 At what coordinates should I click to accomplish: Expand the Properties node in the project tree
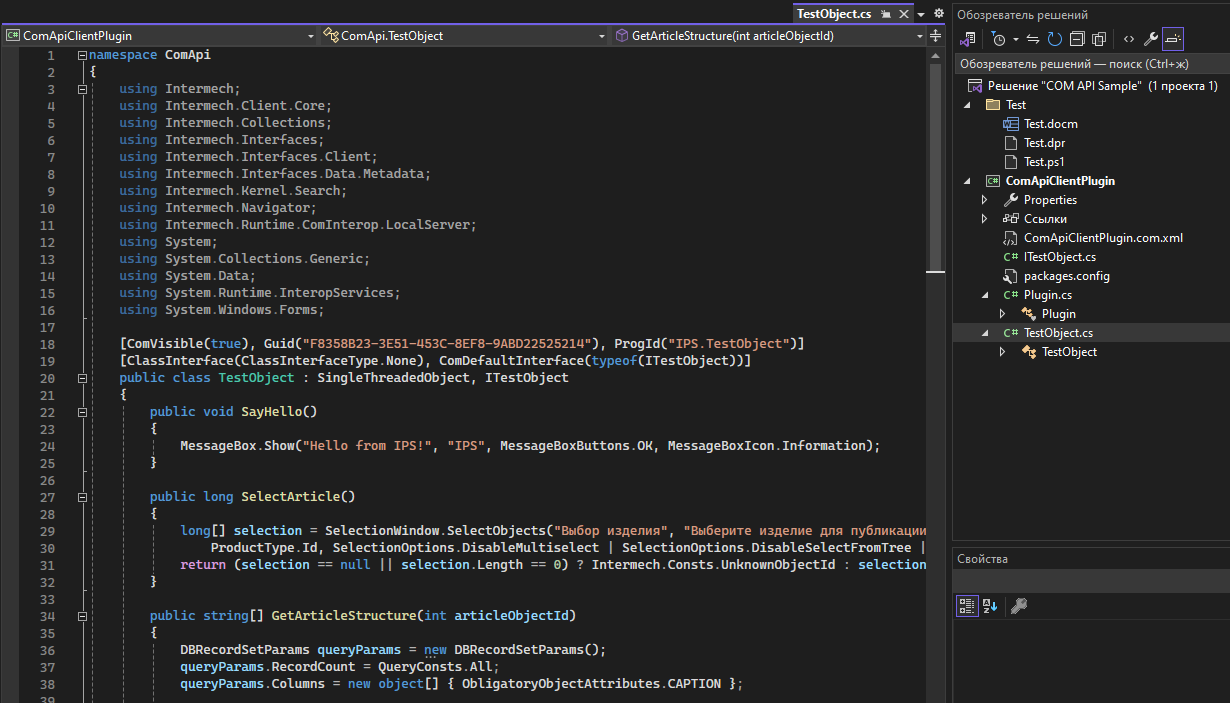(985, 200)
